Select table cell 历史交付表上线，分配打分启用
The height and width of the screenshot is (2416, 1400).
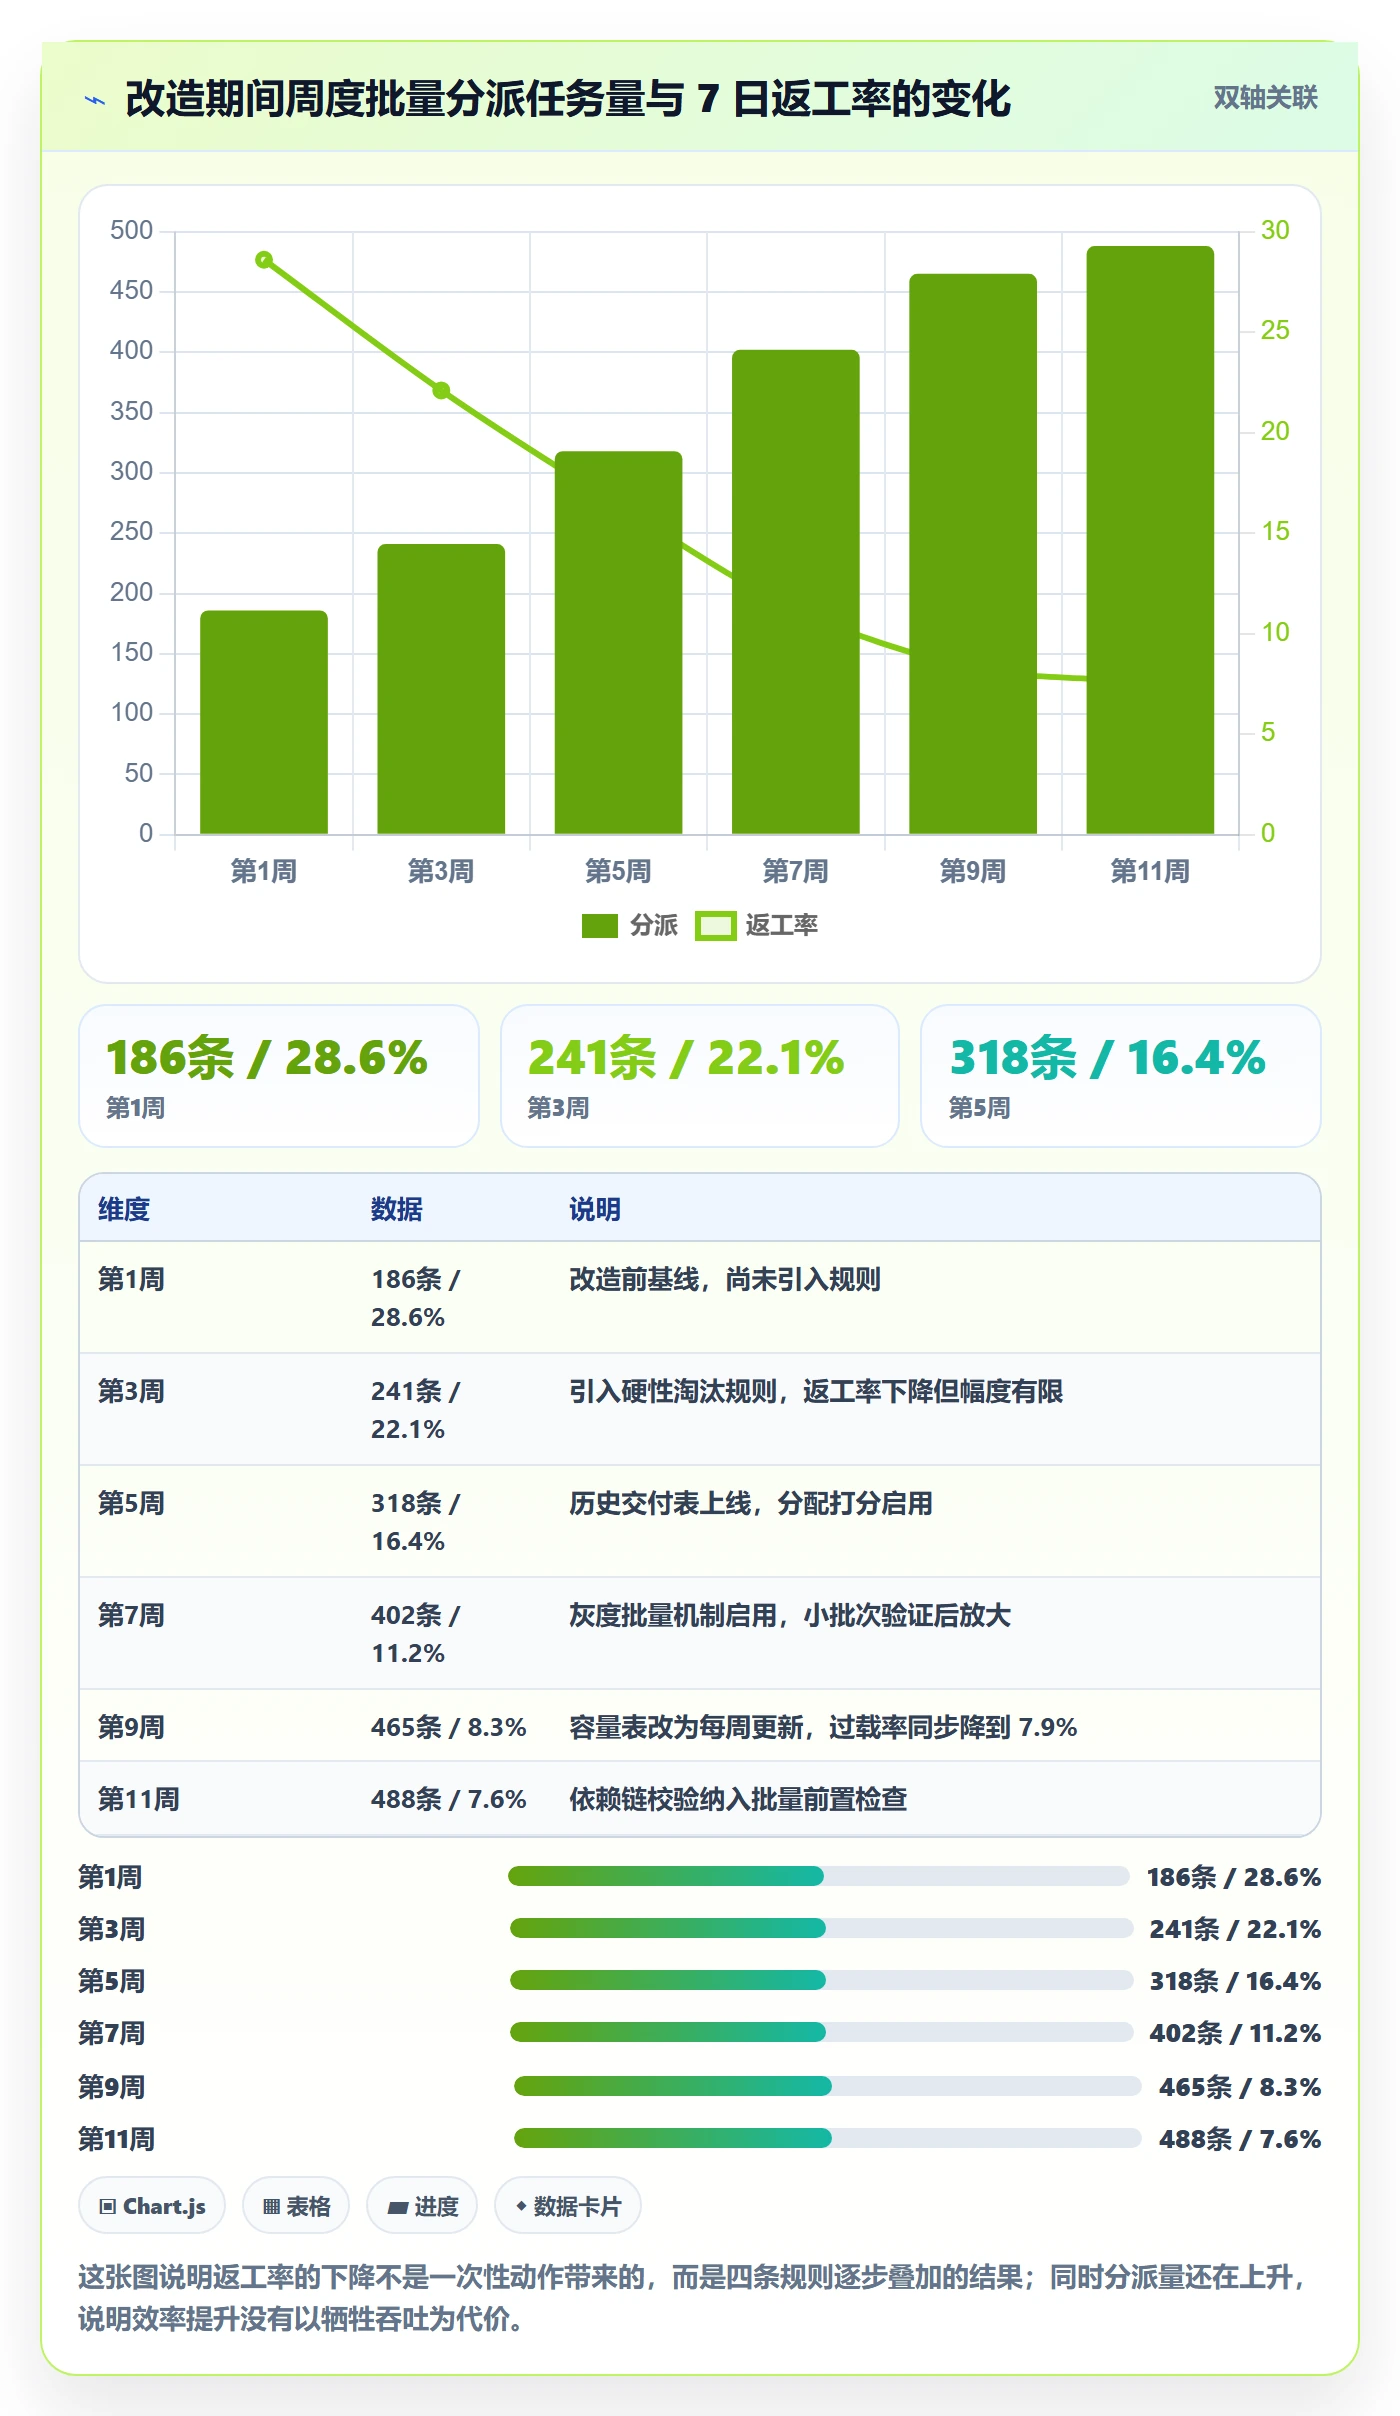751,1503
